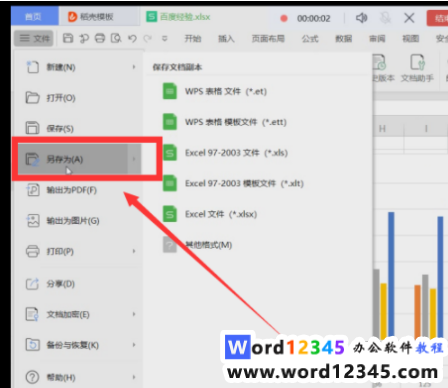Click the undo arrow icon
This screenshot has height=388, width=448.
click(132, 39)
